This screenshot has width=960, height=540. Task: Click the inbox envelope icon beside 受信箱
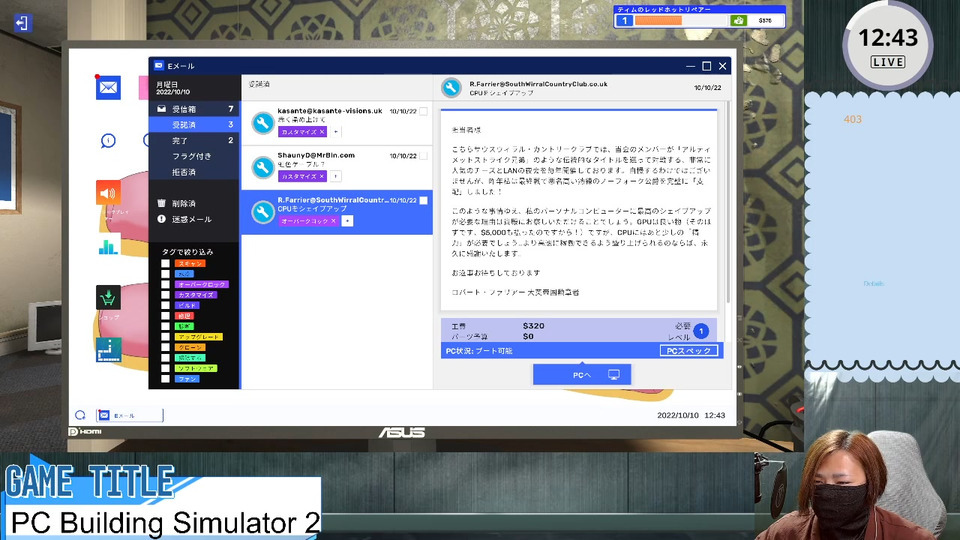pos(162,108)
